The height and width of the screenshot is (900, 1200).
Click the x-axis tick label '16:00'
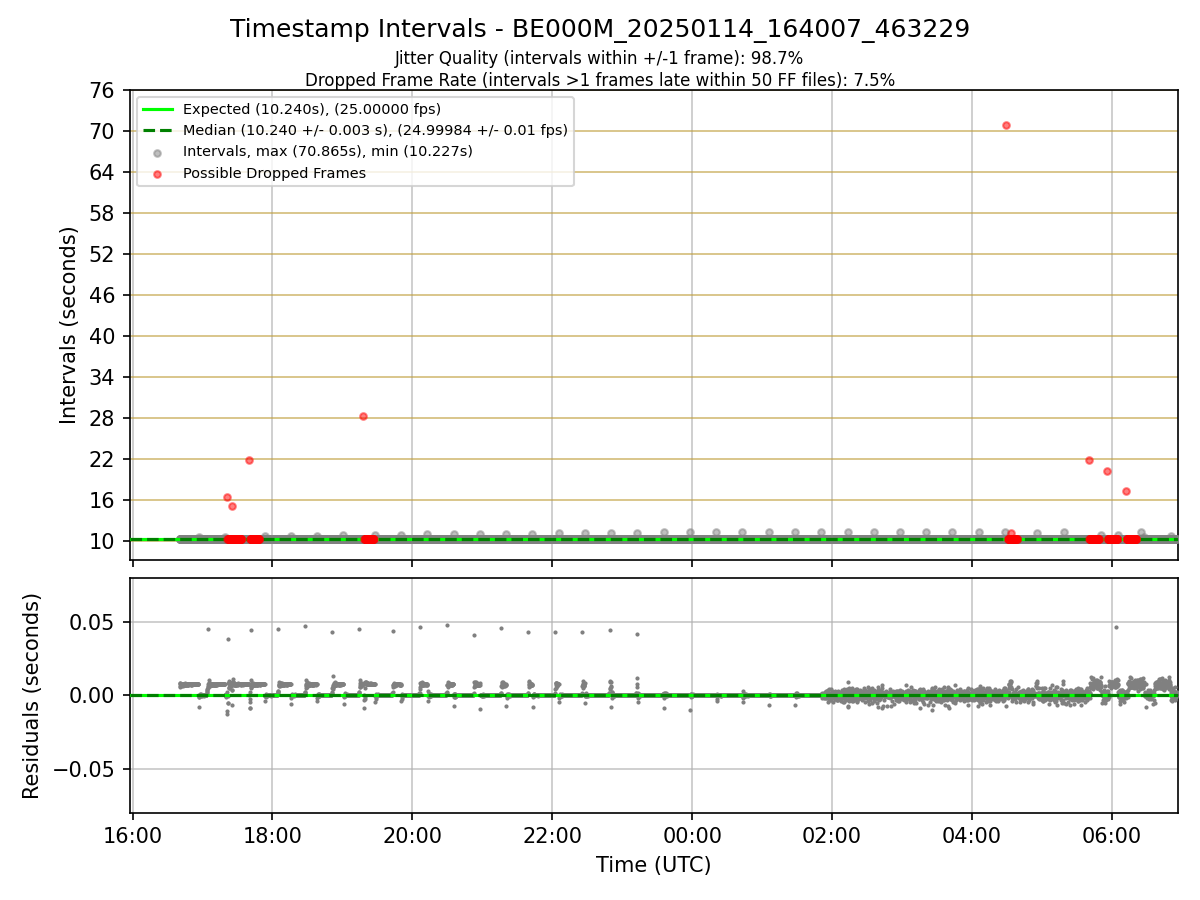(132, 834)
